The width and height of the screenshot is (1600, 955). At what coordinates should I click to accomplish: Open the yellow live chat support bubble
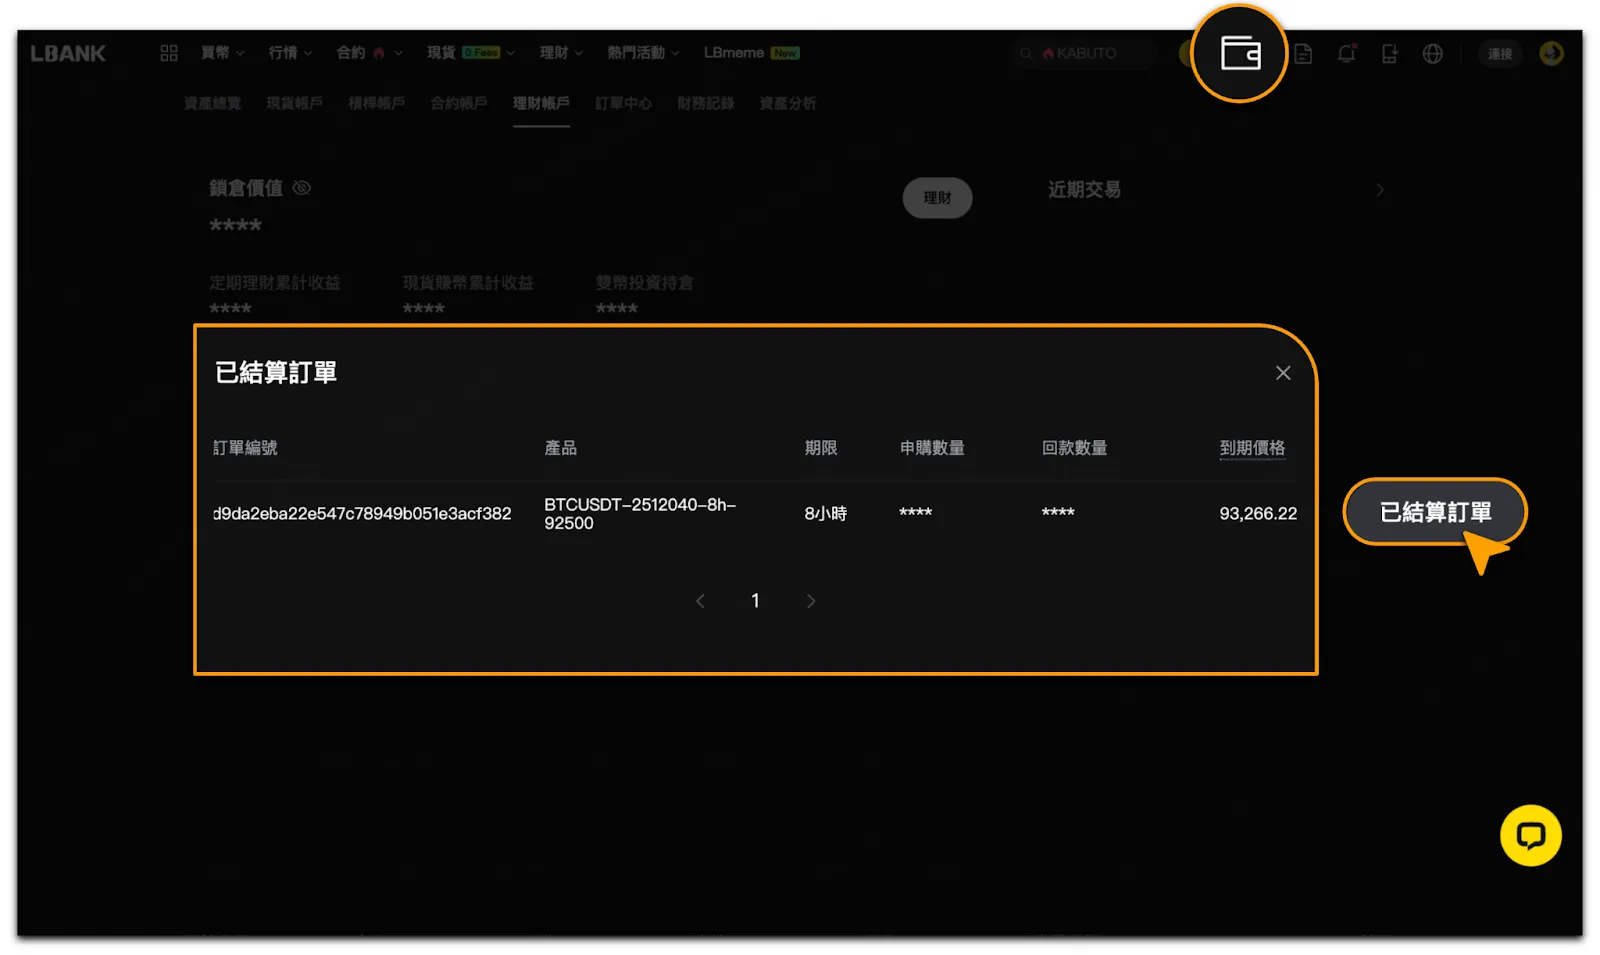click(1529, 835)
